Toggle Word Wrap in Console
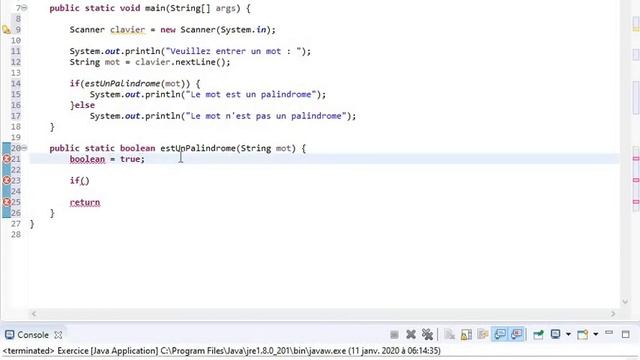The height and width of the screenshot is (360, 640). (482, 335)
